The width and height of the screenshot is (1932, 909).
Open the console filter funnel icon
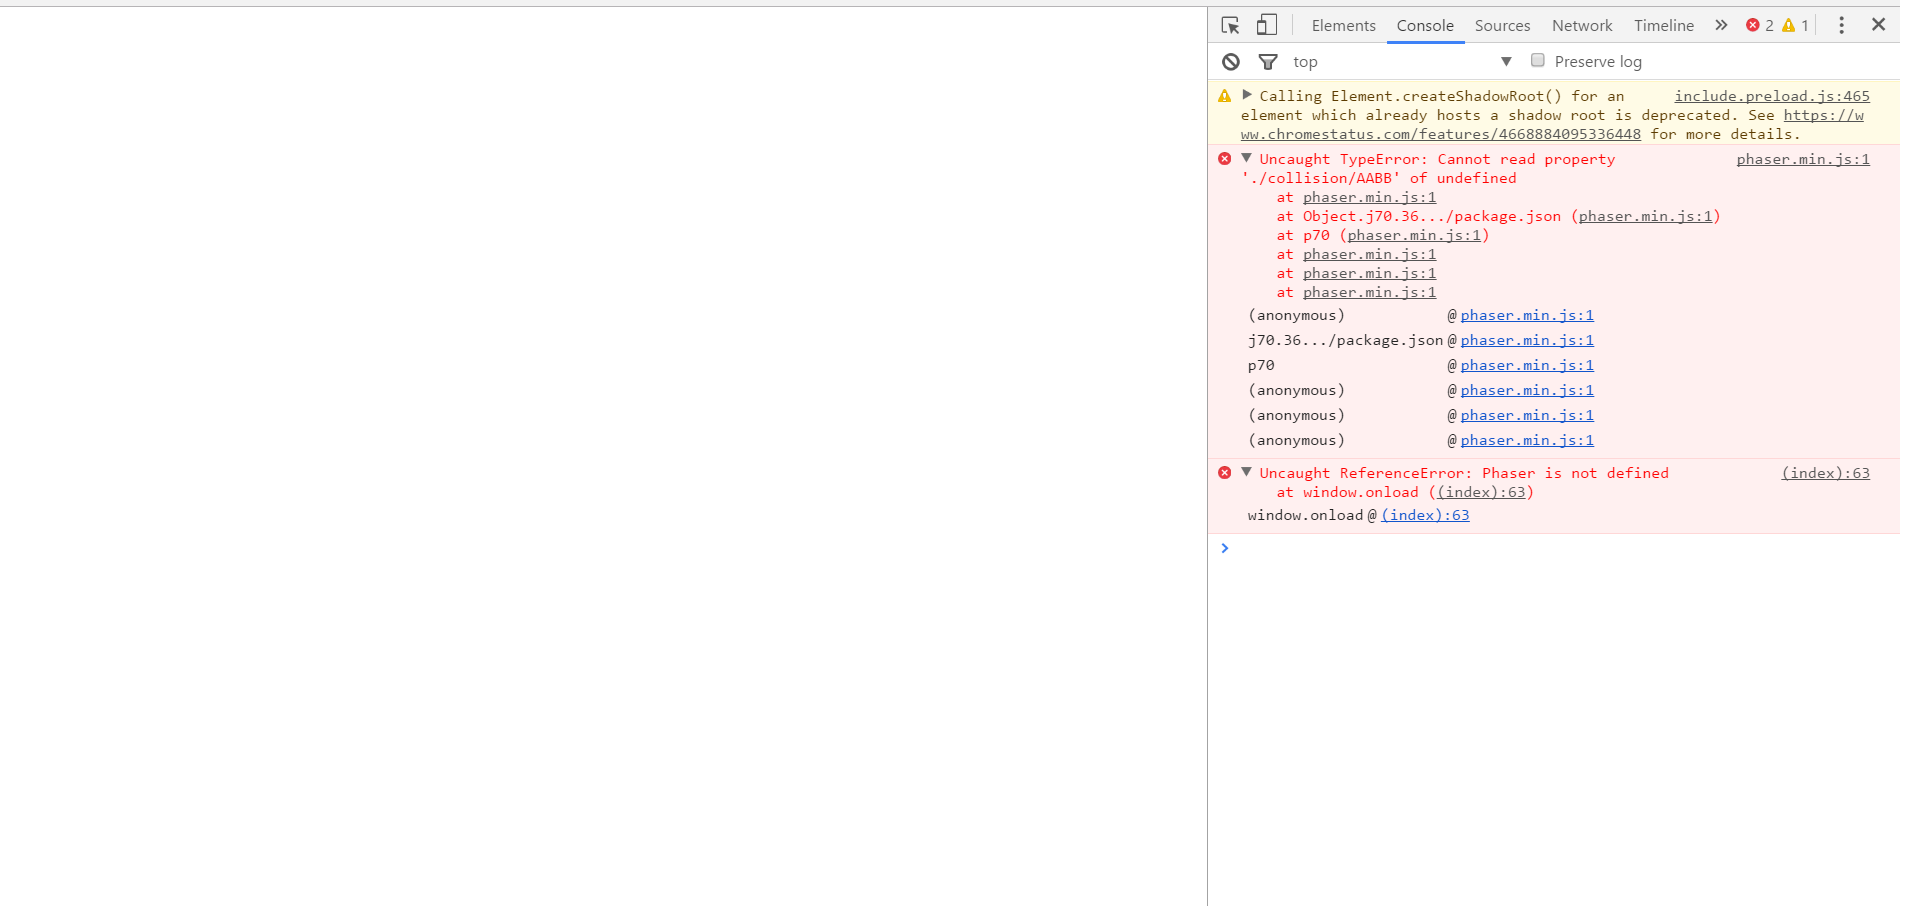(x=1268, y=62)
